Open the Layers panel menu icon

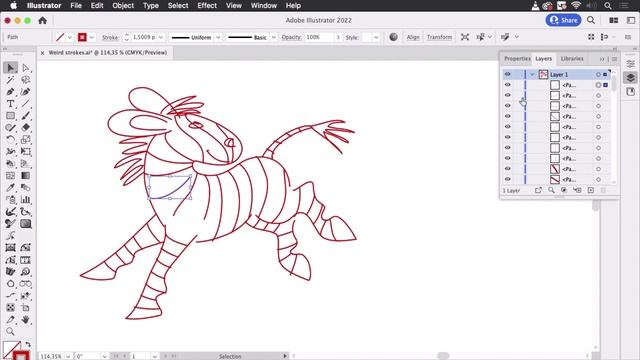click(x=614, y=59)
